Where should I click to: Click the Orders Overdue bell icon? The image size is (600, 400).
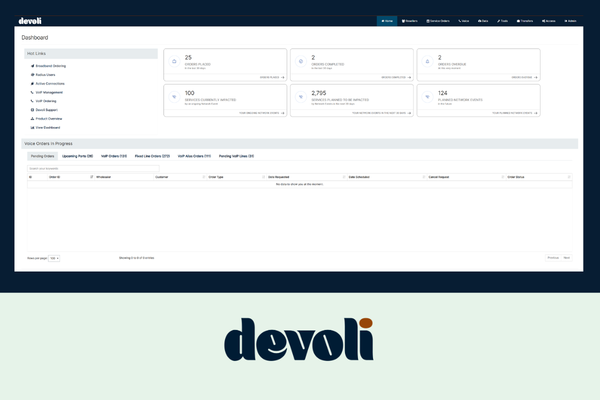pos(427,61)
